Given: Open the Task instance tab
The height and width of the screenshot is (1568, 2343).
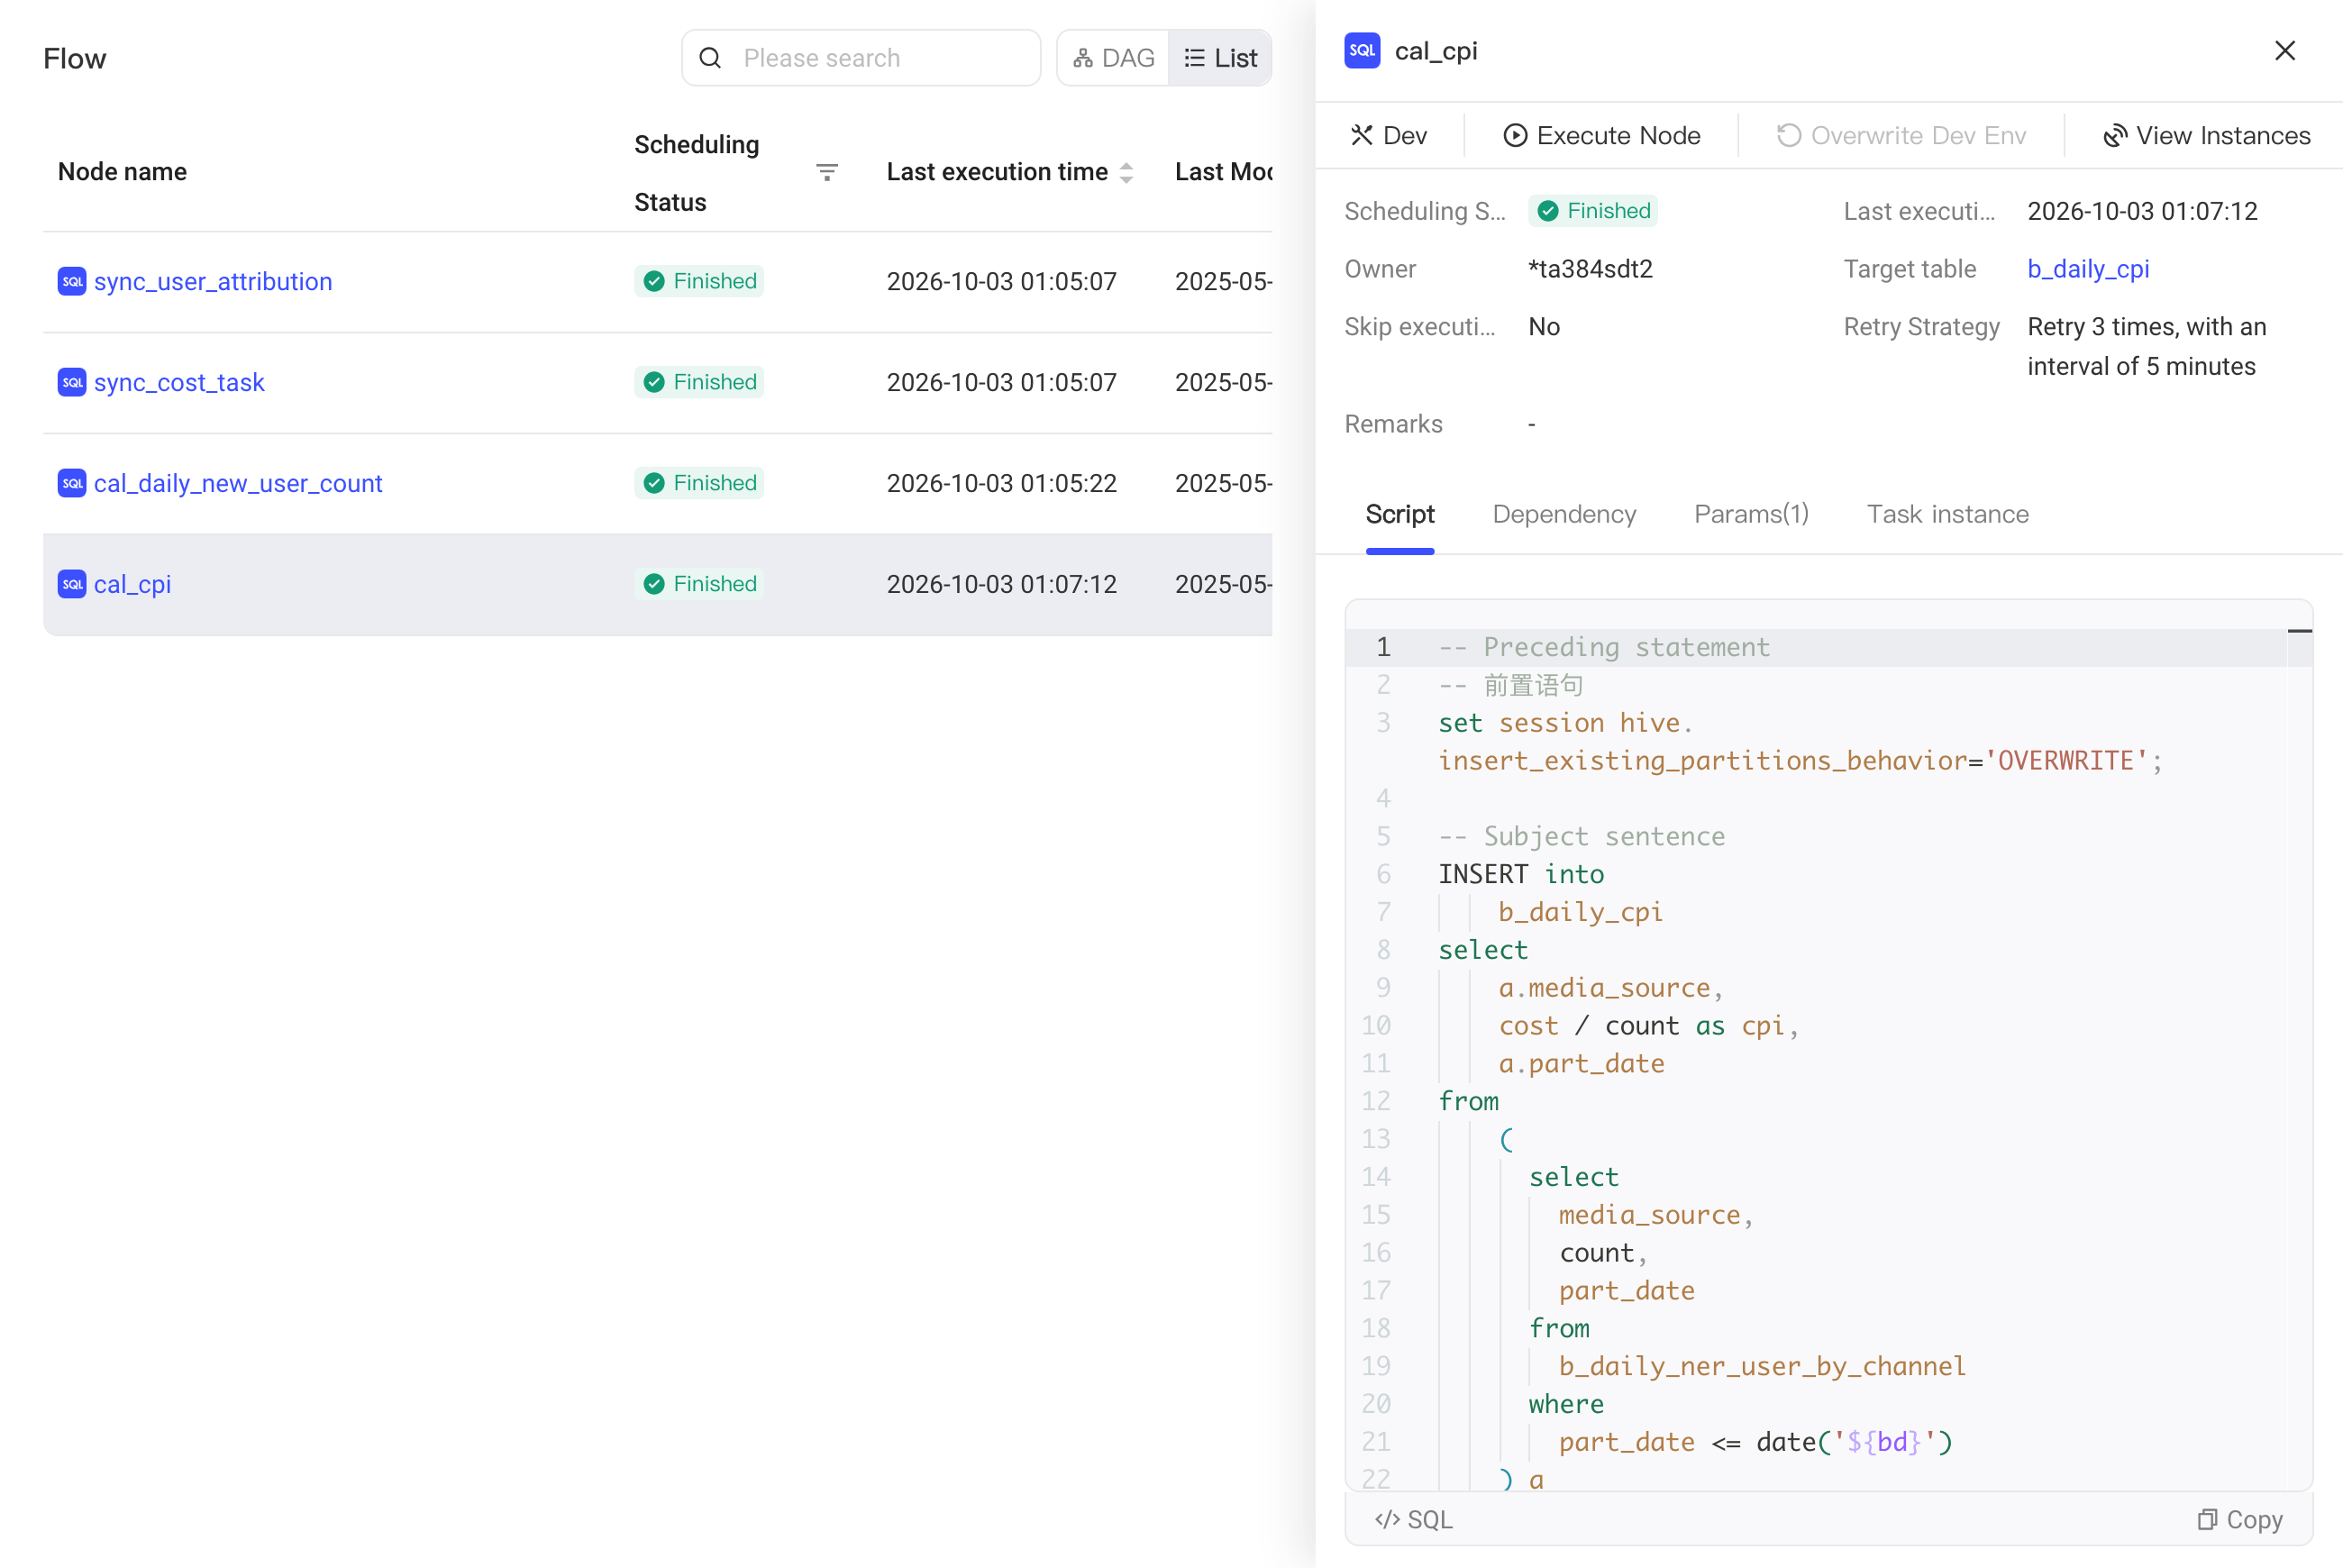Looking at the screenshot, I should point(1947,514).
